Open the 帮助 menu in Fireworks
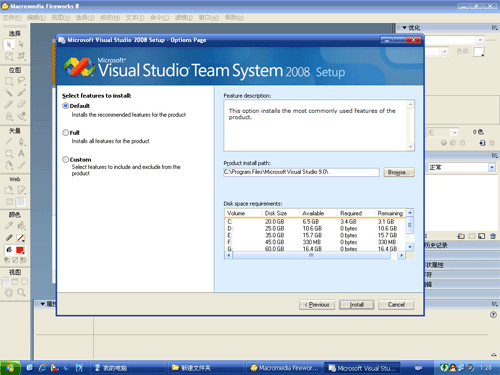Screen dimensions: 500x375 tap(234, 17)
